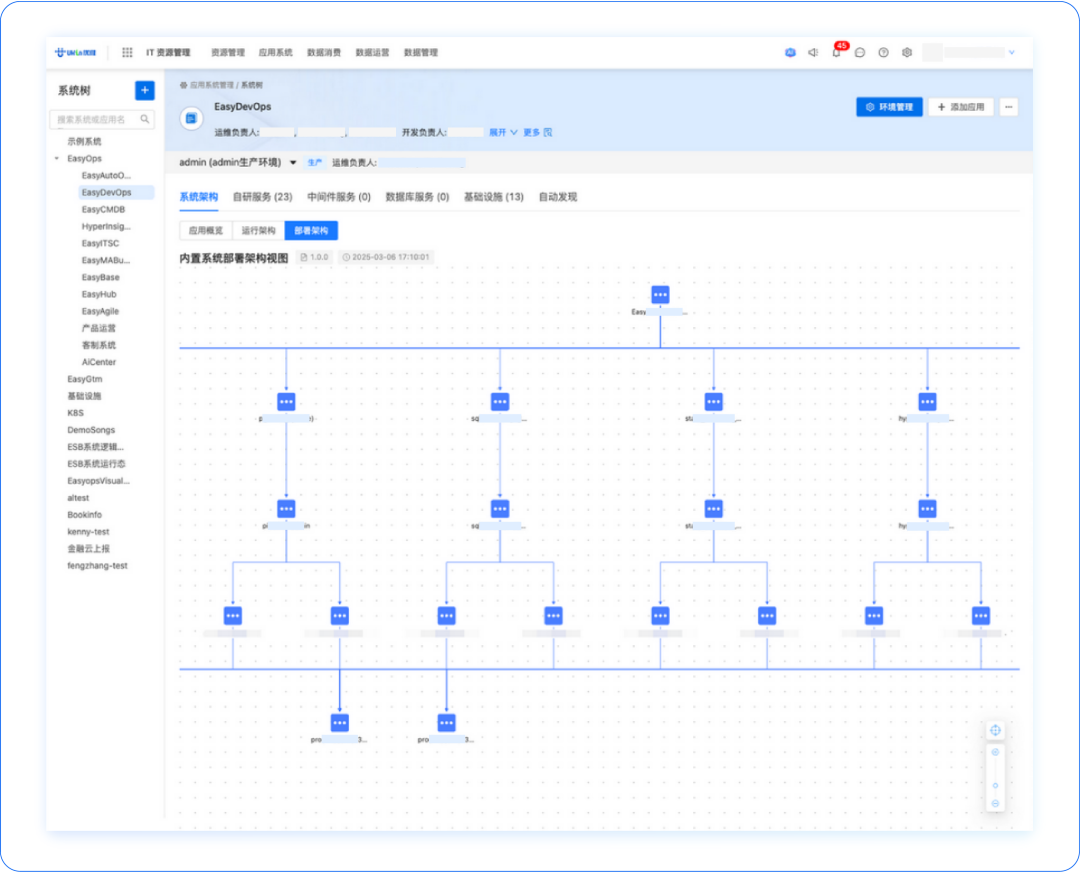Select 金融云上报 in system tree
Image resolution: width=1080 pixels, height=872 pixels.
click(88, 549)
